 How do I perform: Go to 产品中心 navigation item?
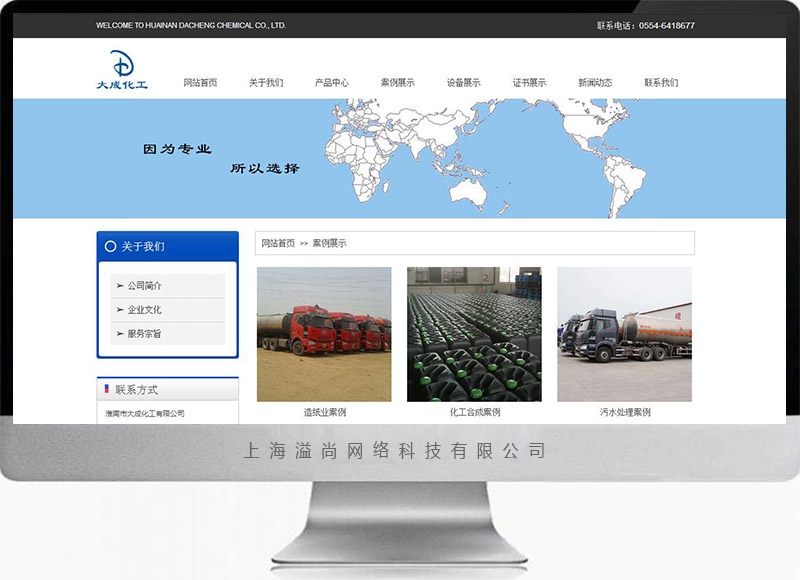332,83
